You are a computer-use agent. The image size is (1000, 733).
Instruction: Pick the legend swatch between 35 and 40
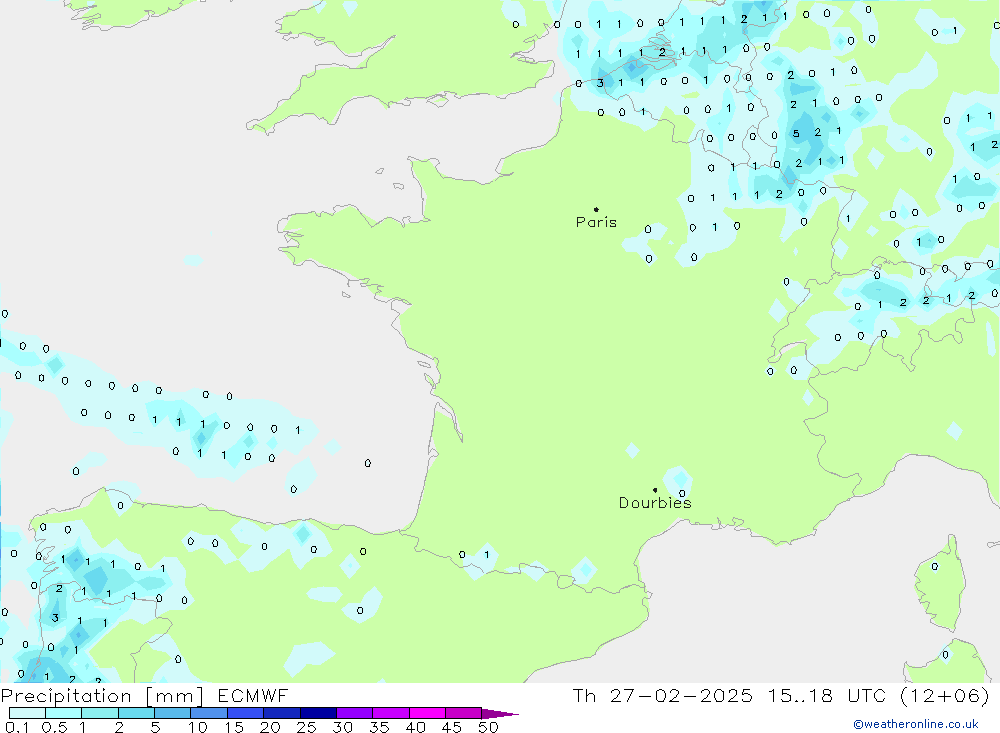pos(390,713)
